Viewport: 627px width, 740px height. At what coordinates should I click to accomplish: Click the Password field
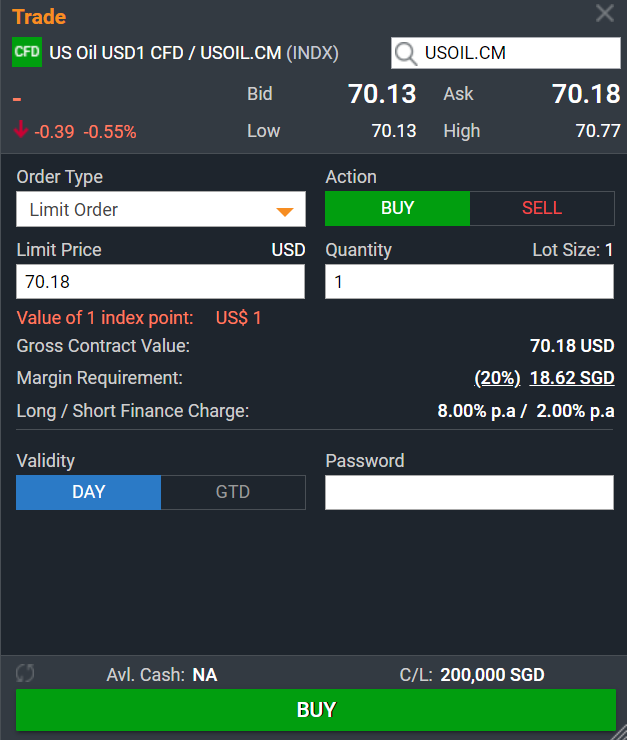(x=469, y=492)
